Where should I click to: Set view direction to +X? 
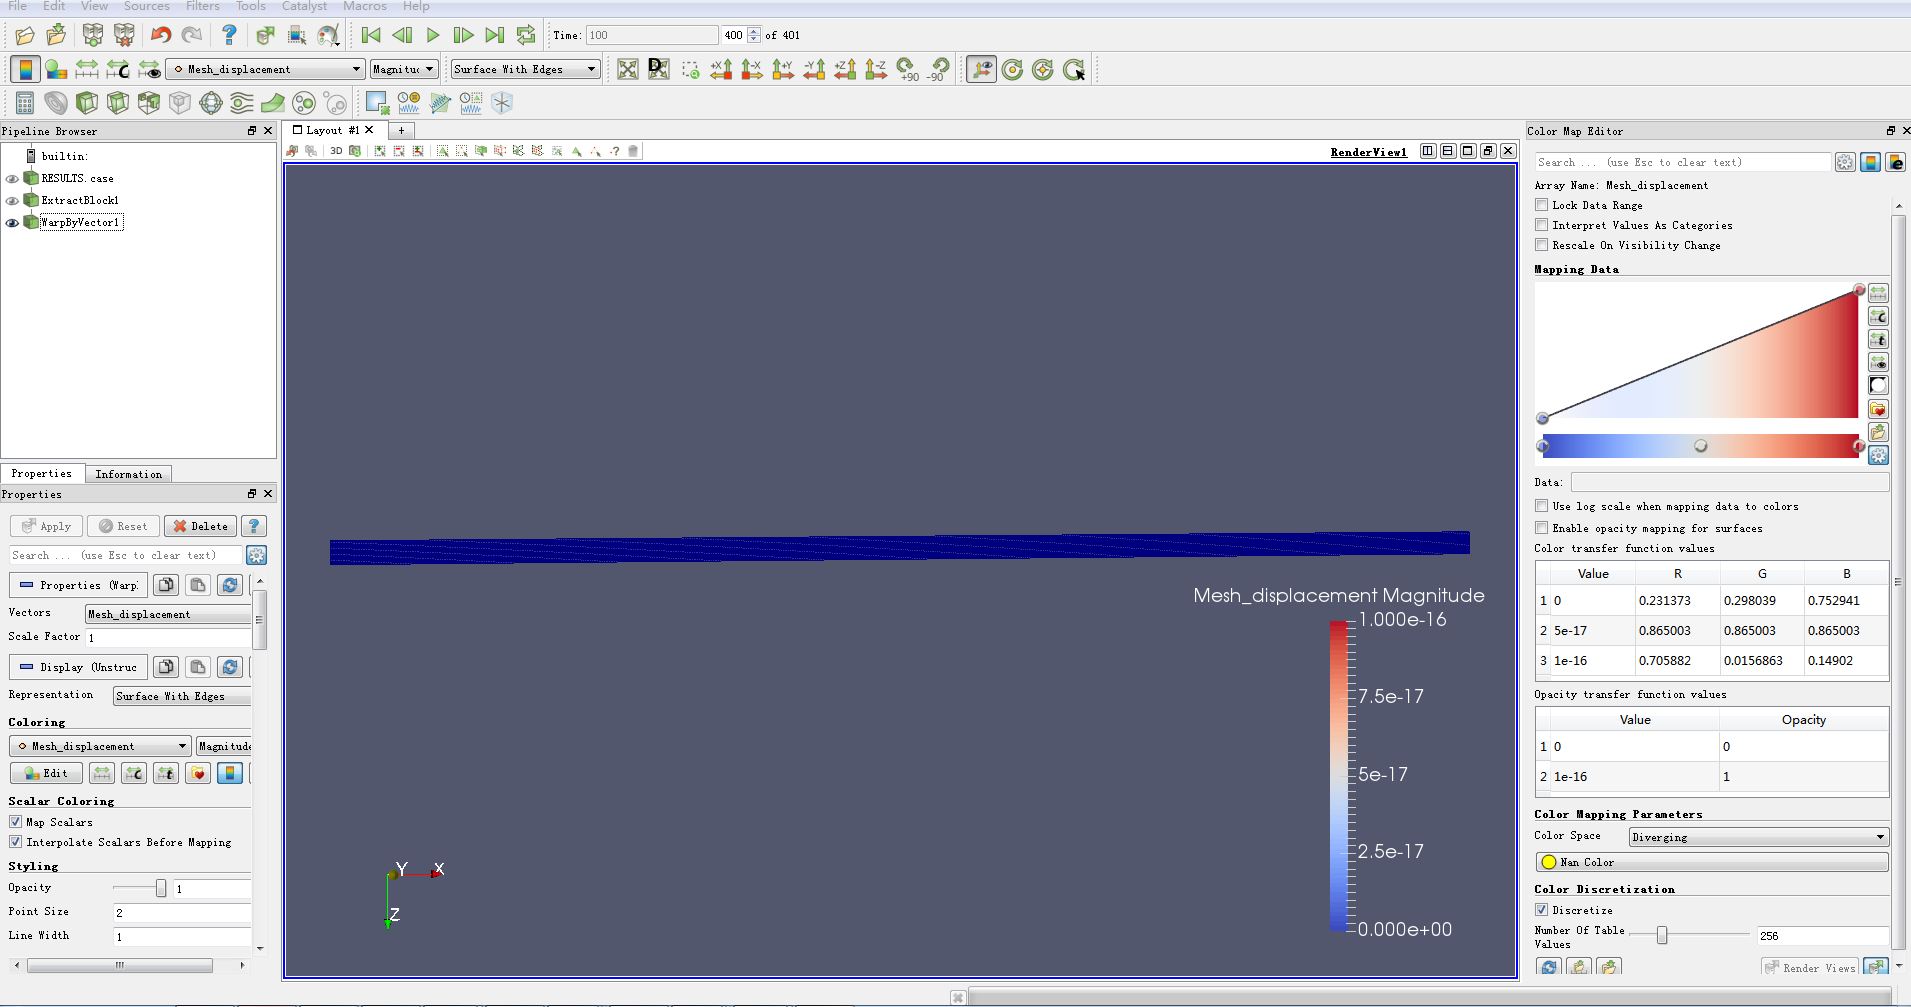click(721, 69)
